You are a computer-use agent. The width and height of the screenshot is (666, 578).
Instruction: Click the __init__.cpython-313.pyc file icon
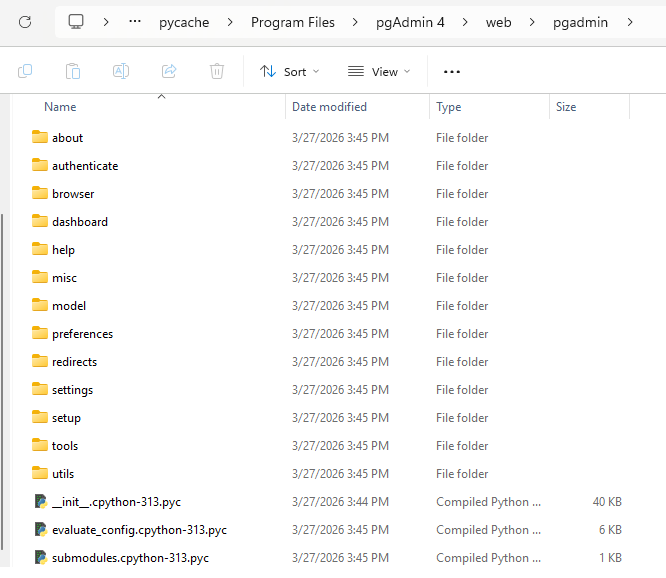click(41, 502)
